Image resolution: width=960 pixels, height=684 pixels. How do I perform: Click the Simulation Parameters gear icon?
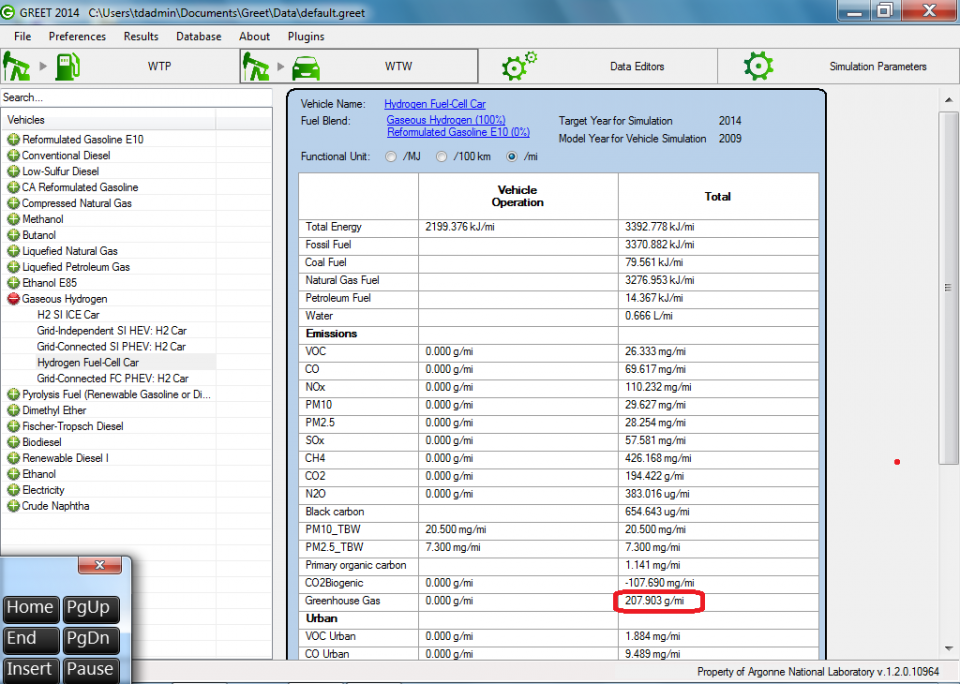click(x=758, y=67)
